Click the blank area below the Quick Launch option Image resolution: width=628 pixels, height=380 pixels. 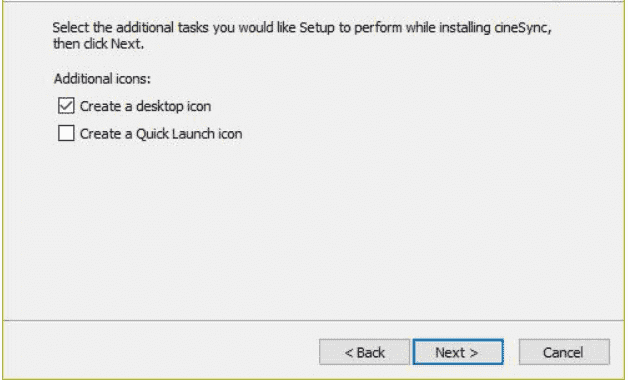pyautogui.click(x=314, y=230)
